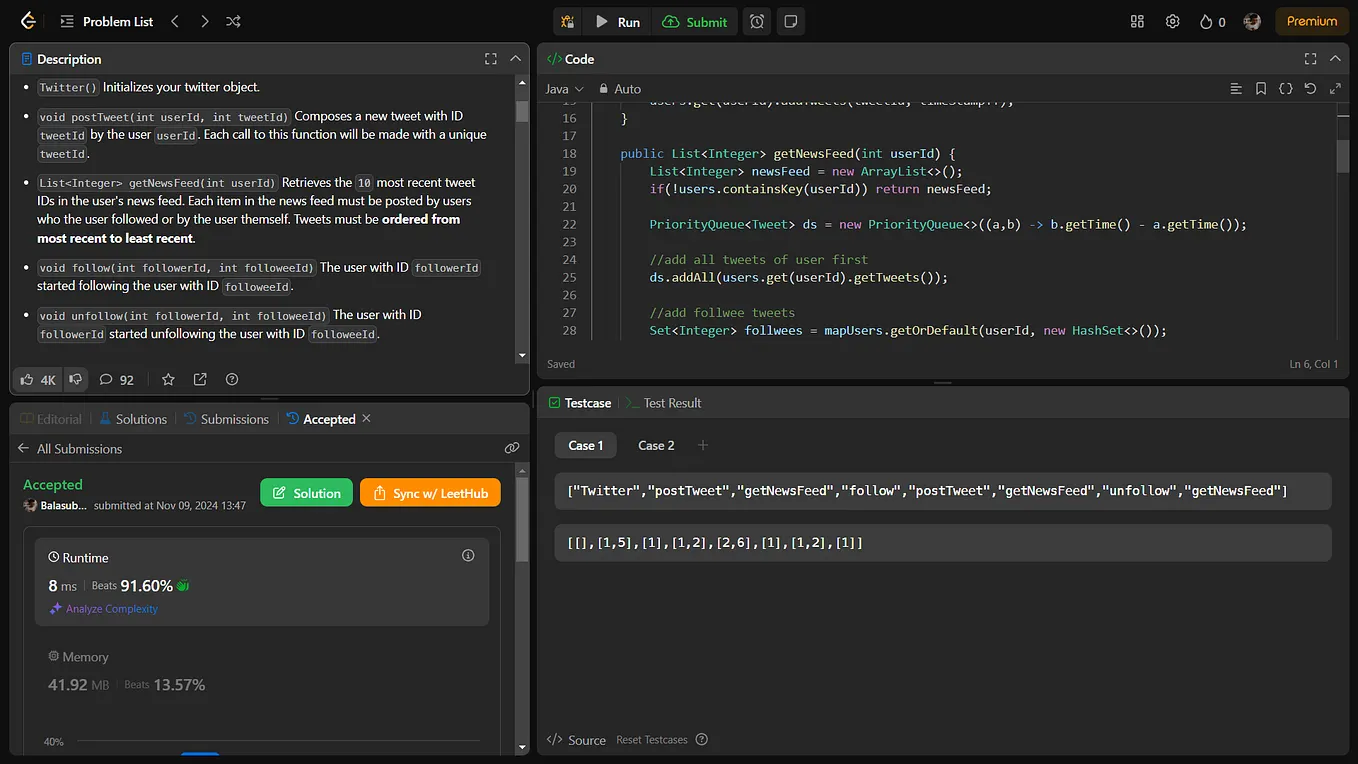Collapse the Code panel chevron
Image resolution: width=1358 pixels, height=764 pixels.
tap(1336, 59)
